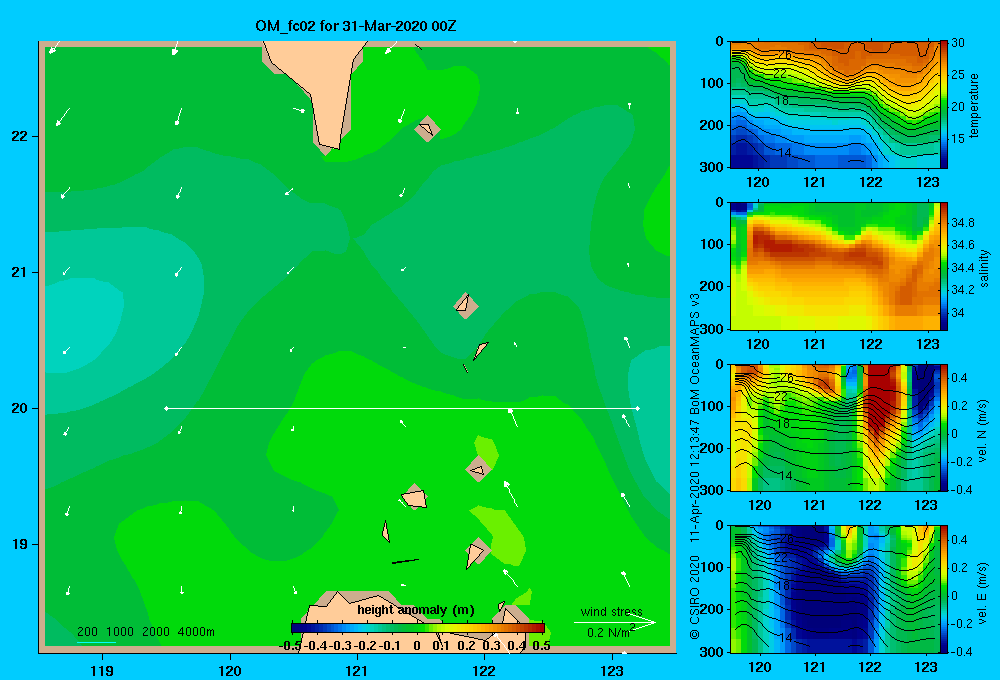The image size is (1000, 680).
Task: Click the map's longitude label 121
Action: coord(357,670)
